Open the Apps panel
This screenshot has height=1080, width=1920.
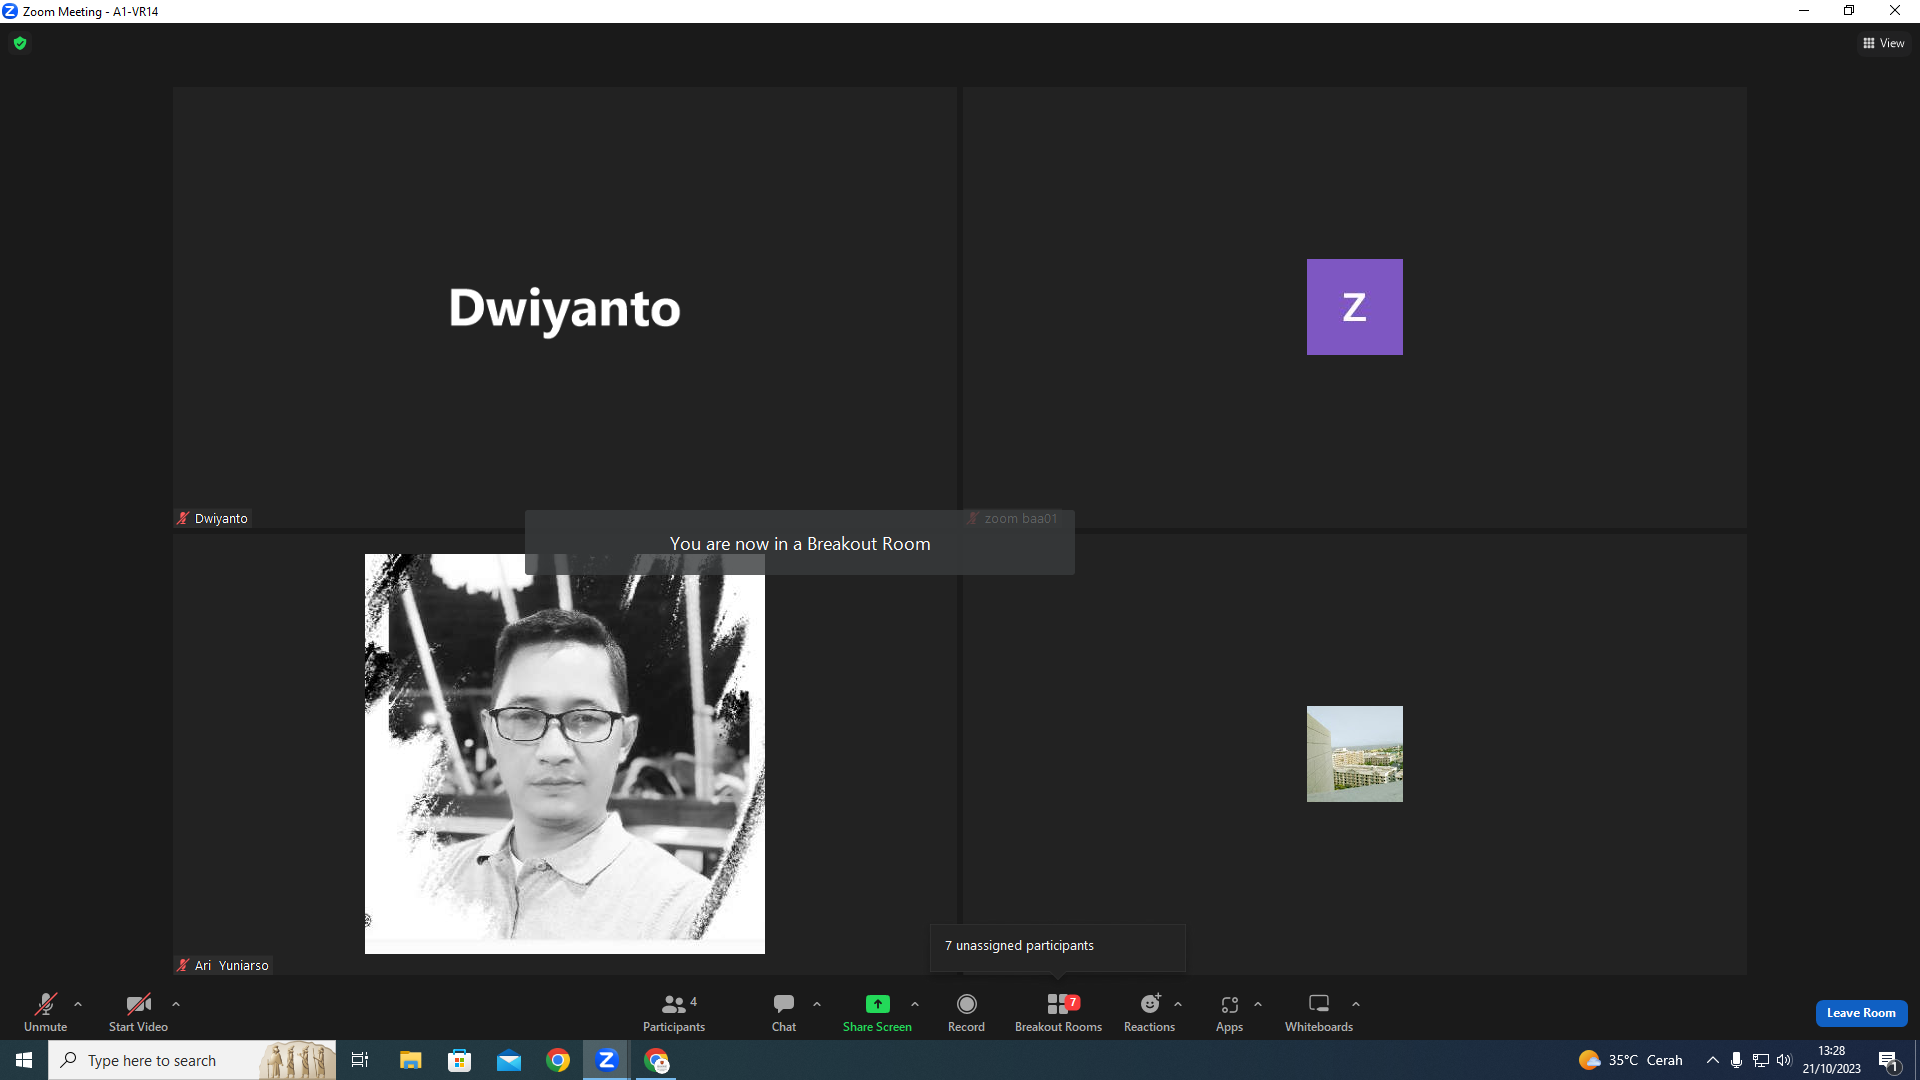[1229, 1012]
